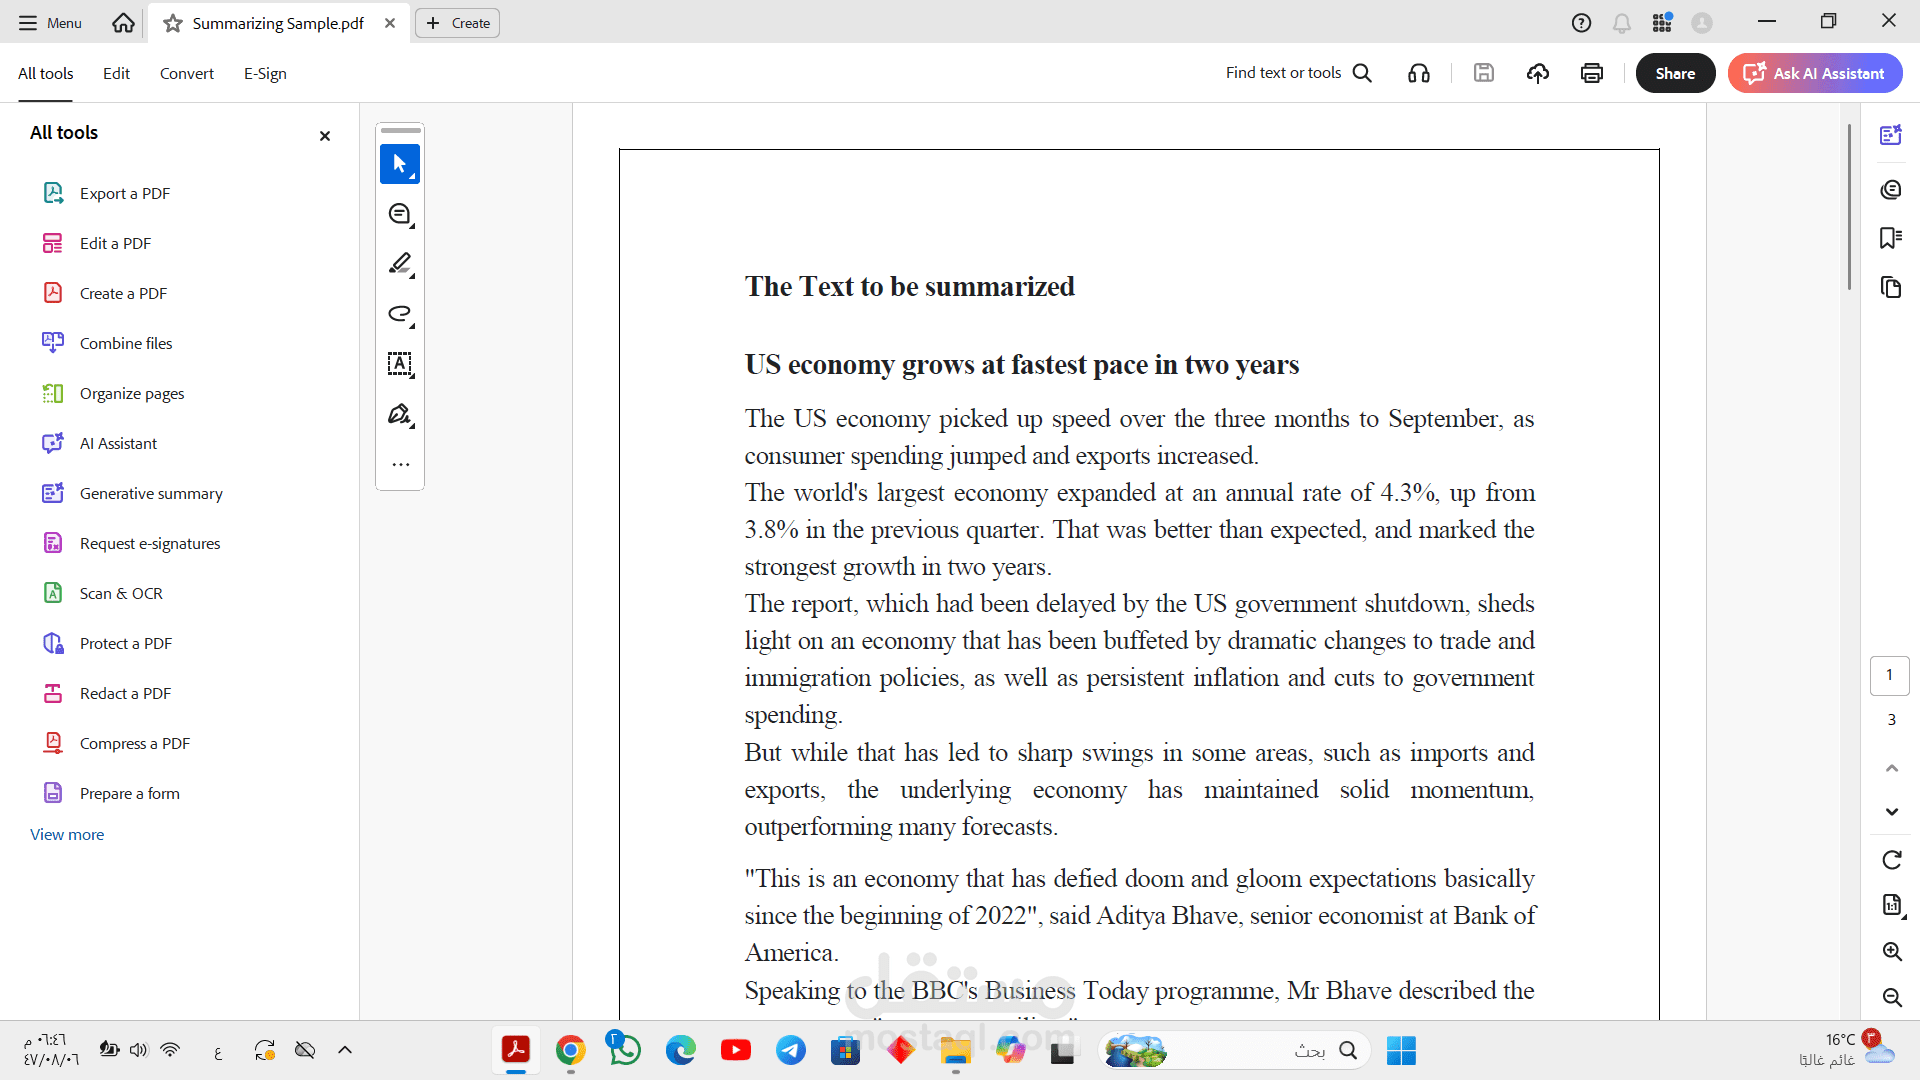The image size is (1920, 1080).
Task: Switch to the E-Sign tab
Action: coord(265,74)
